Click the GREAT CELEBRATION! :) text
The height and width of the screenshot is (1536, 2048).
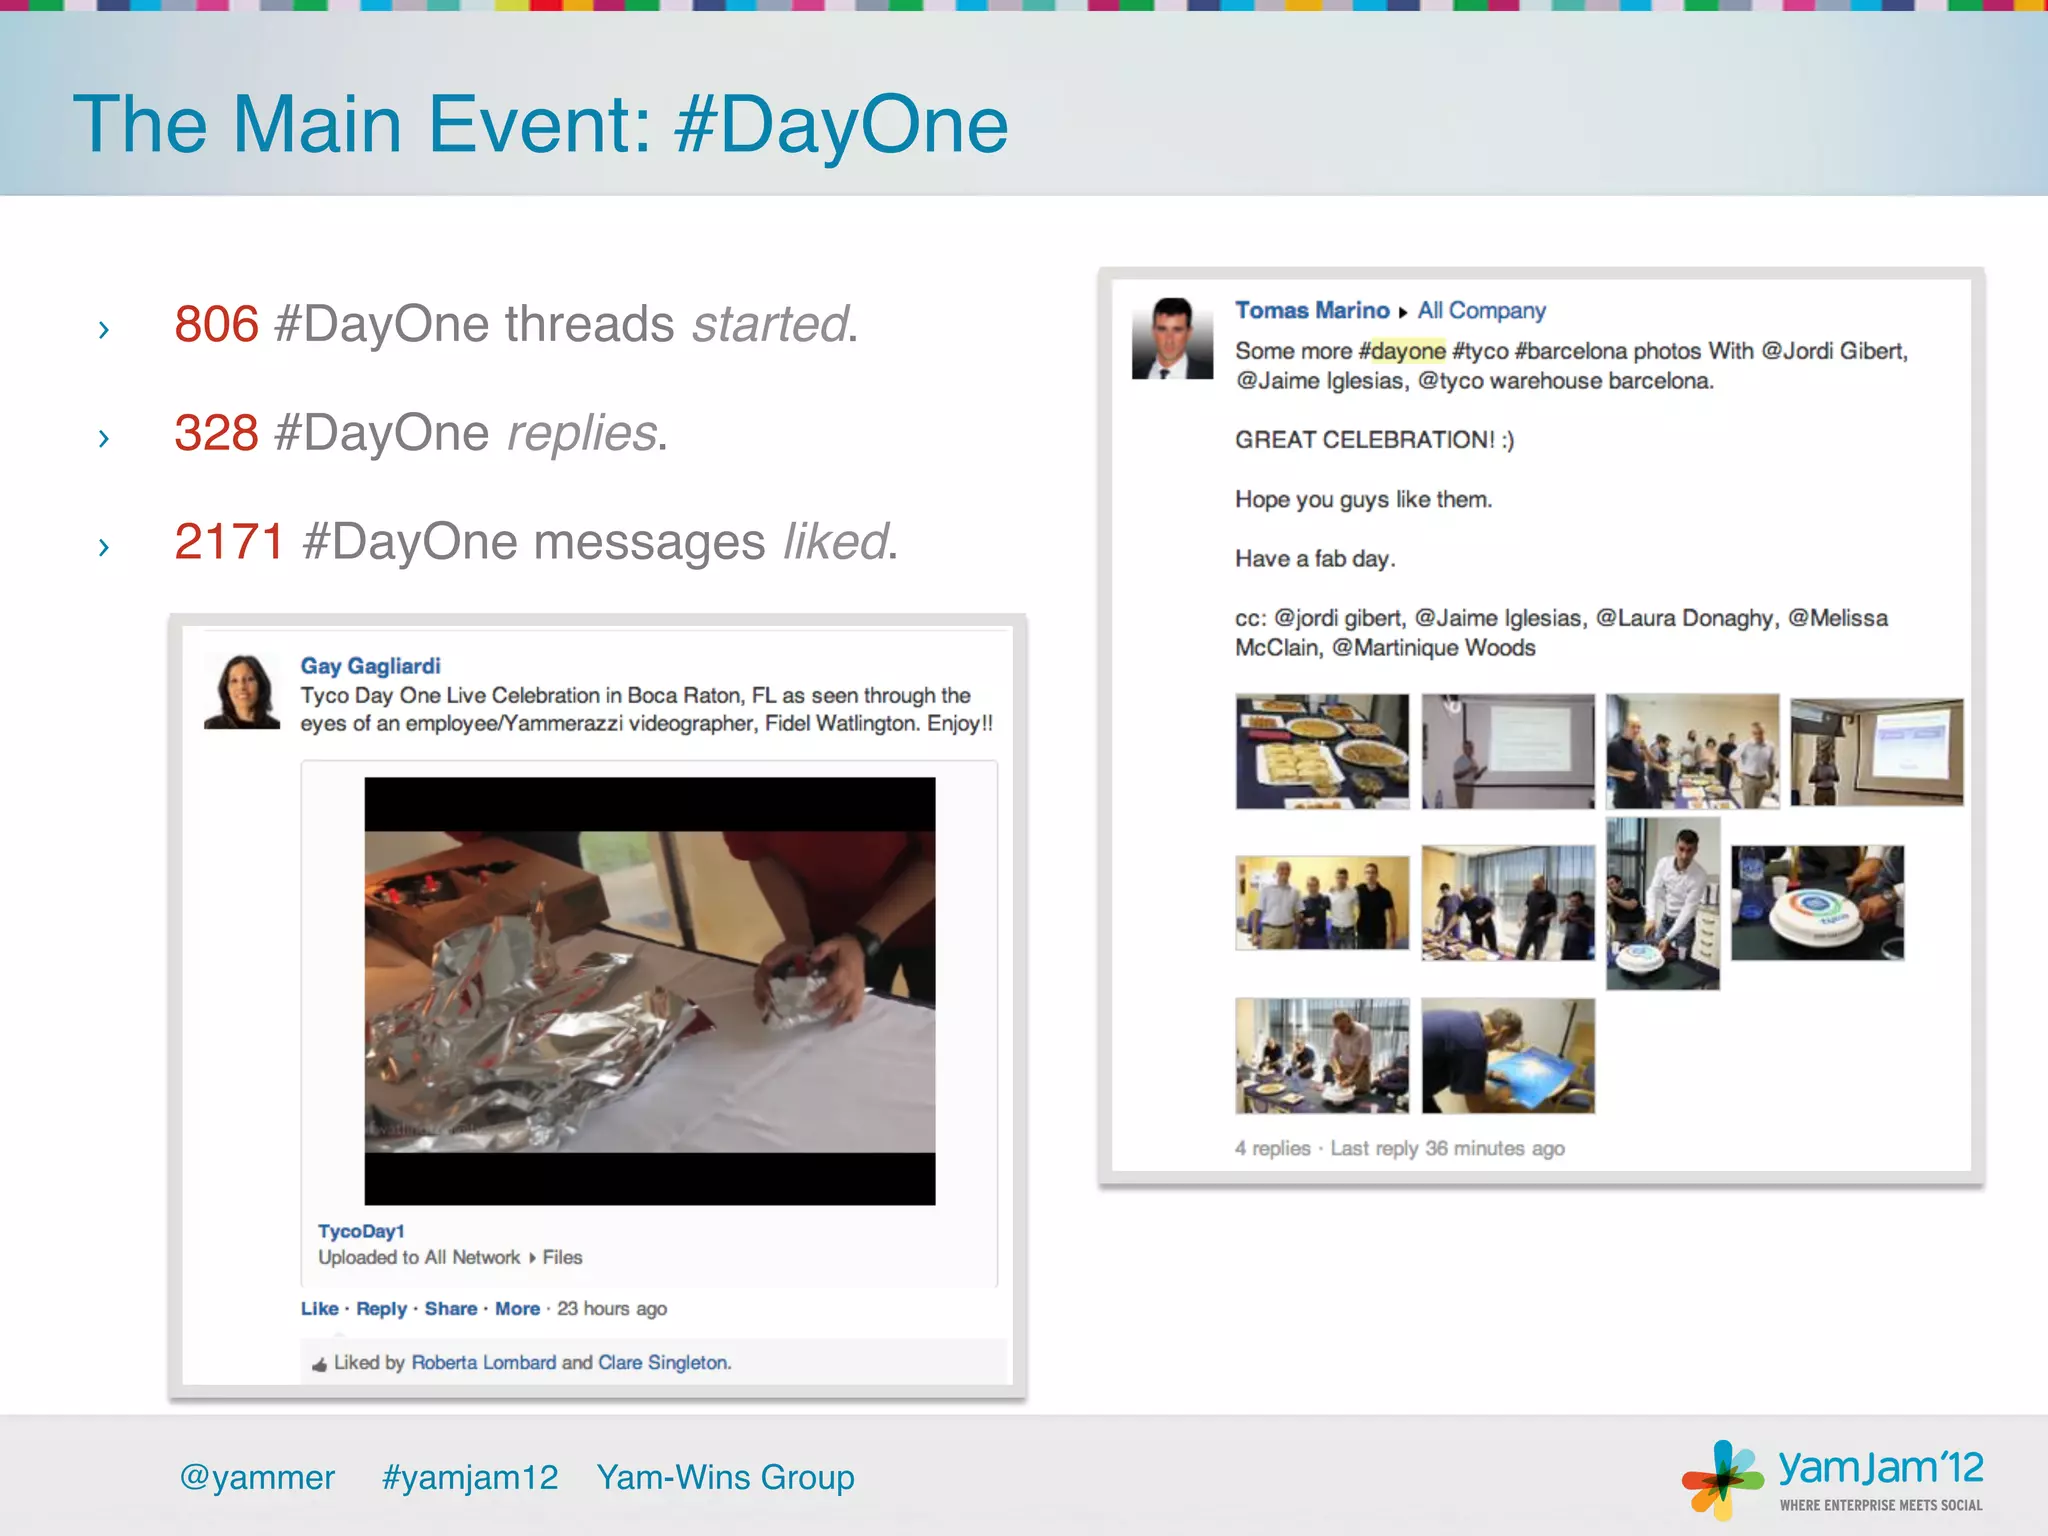coord(1374,440)
